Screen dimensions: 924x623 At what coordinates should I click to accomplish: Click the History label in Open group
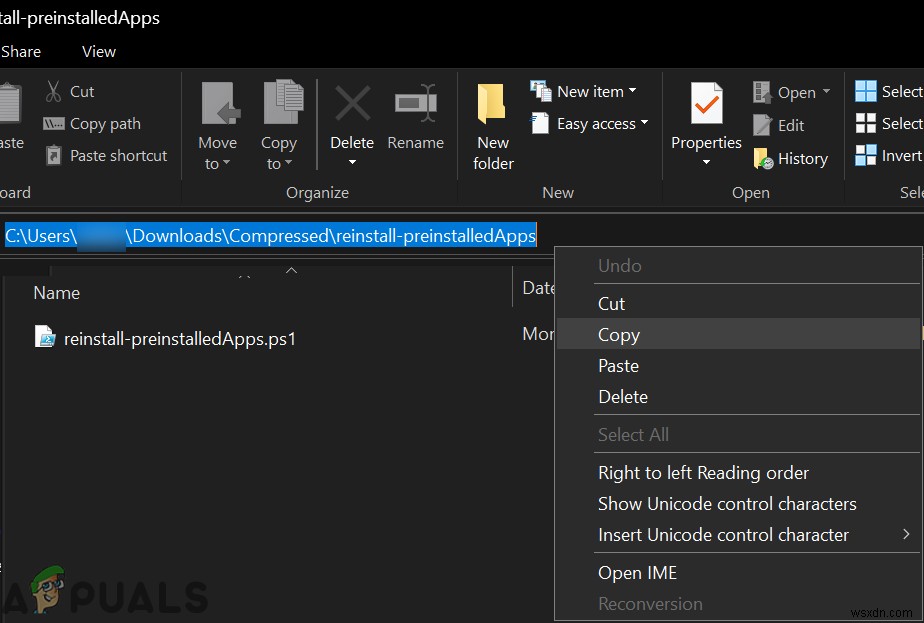click(803, 159)
